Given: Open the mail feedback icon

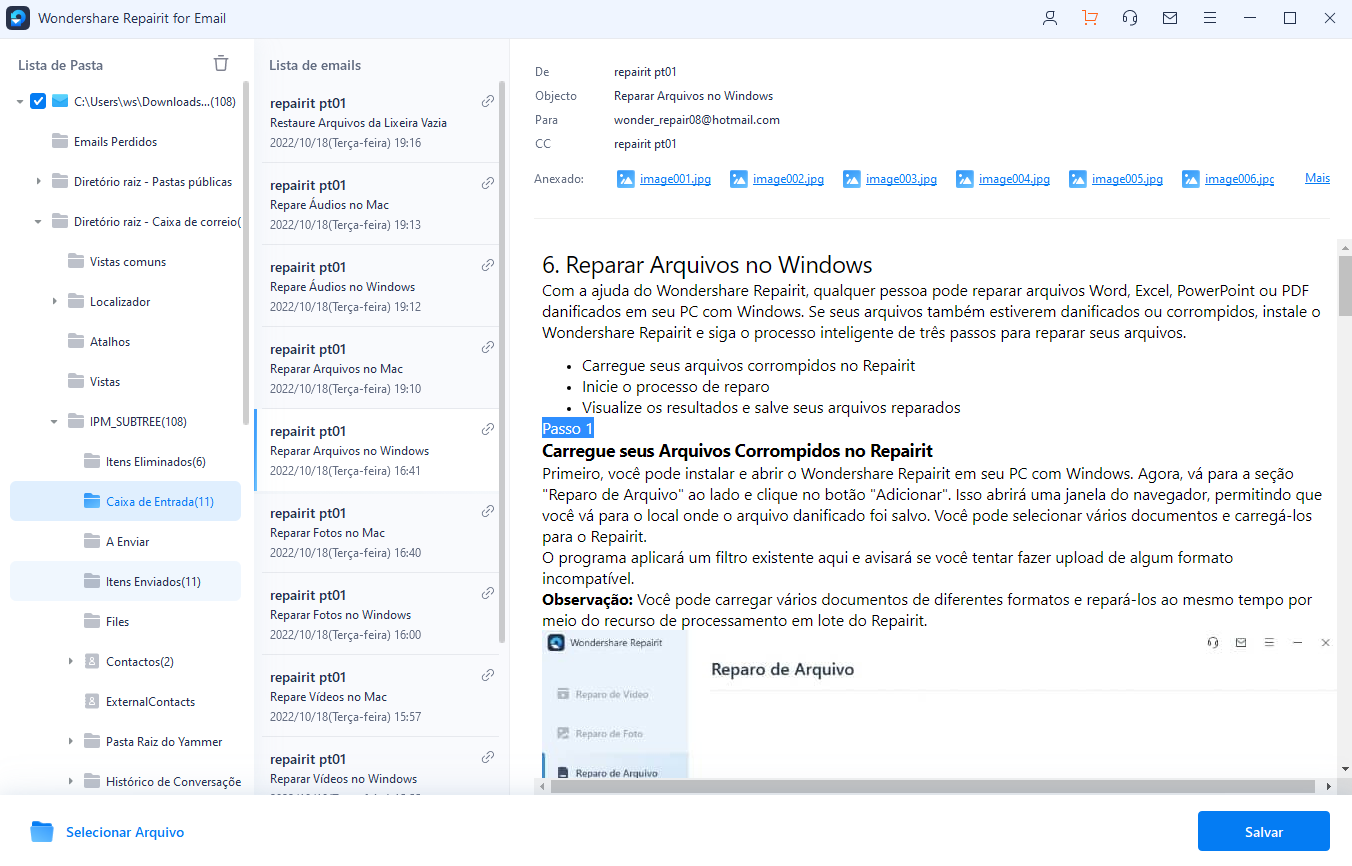Looking at the screenshot, I should 1170,18.
